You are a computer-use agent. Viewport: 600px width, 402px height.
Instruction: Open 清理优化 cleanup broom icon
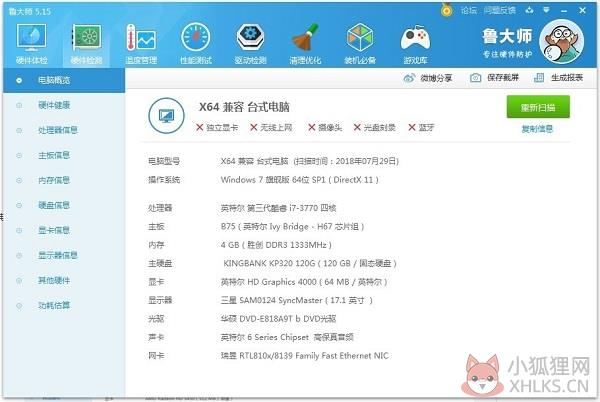pyautogui.click(x=305, y=43)
